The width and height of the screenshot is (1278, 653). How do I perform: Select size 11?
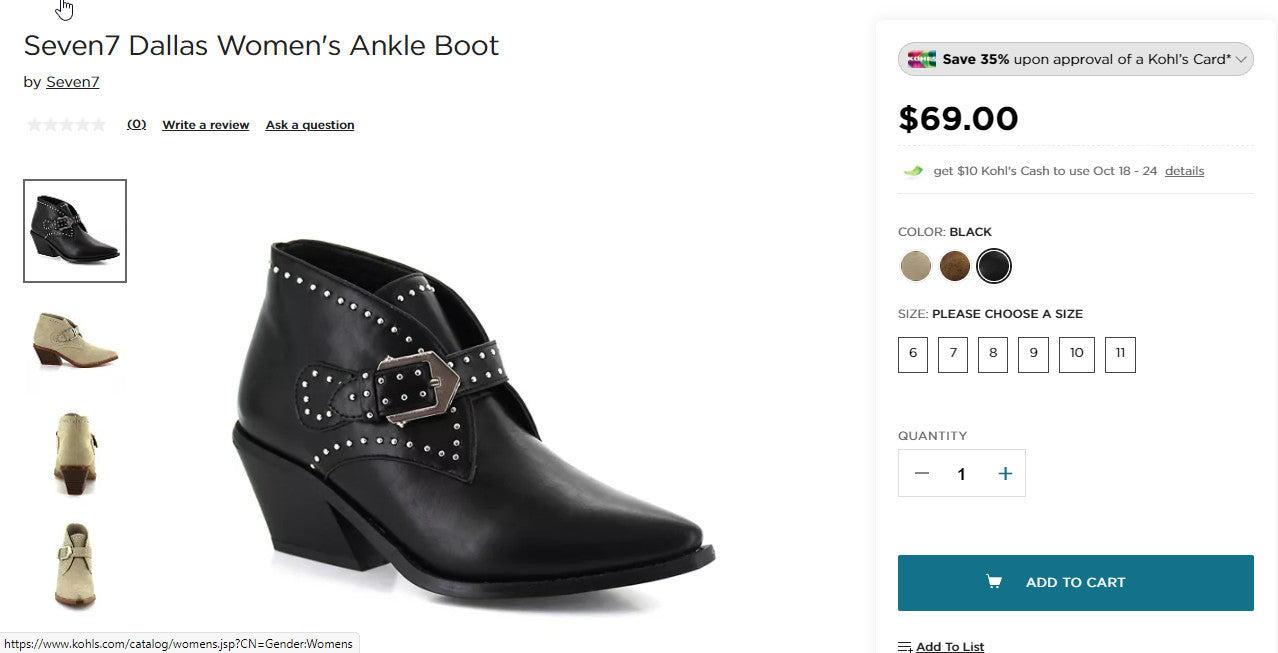pyautogui.click(x=1120, y=354)
